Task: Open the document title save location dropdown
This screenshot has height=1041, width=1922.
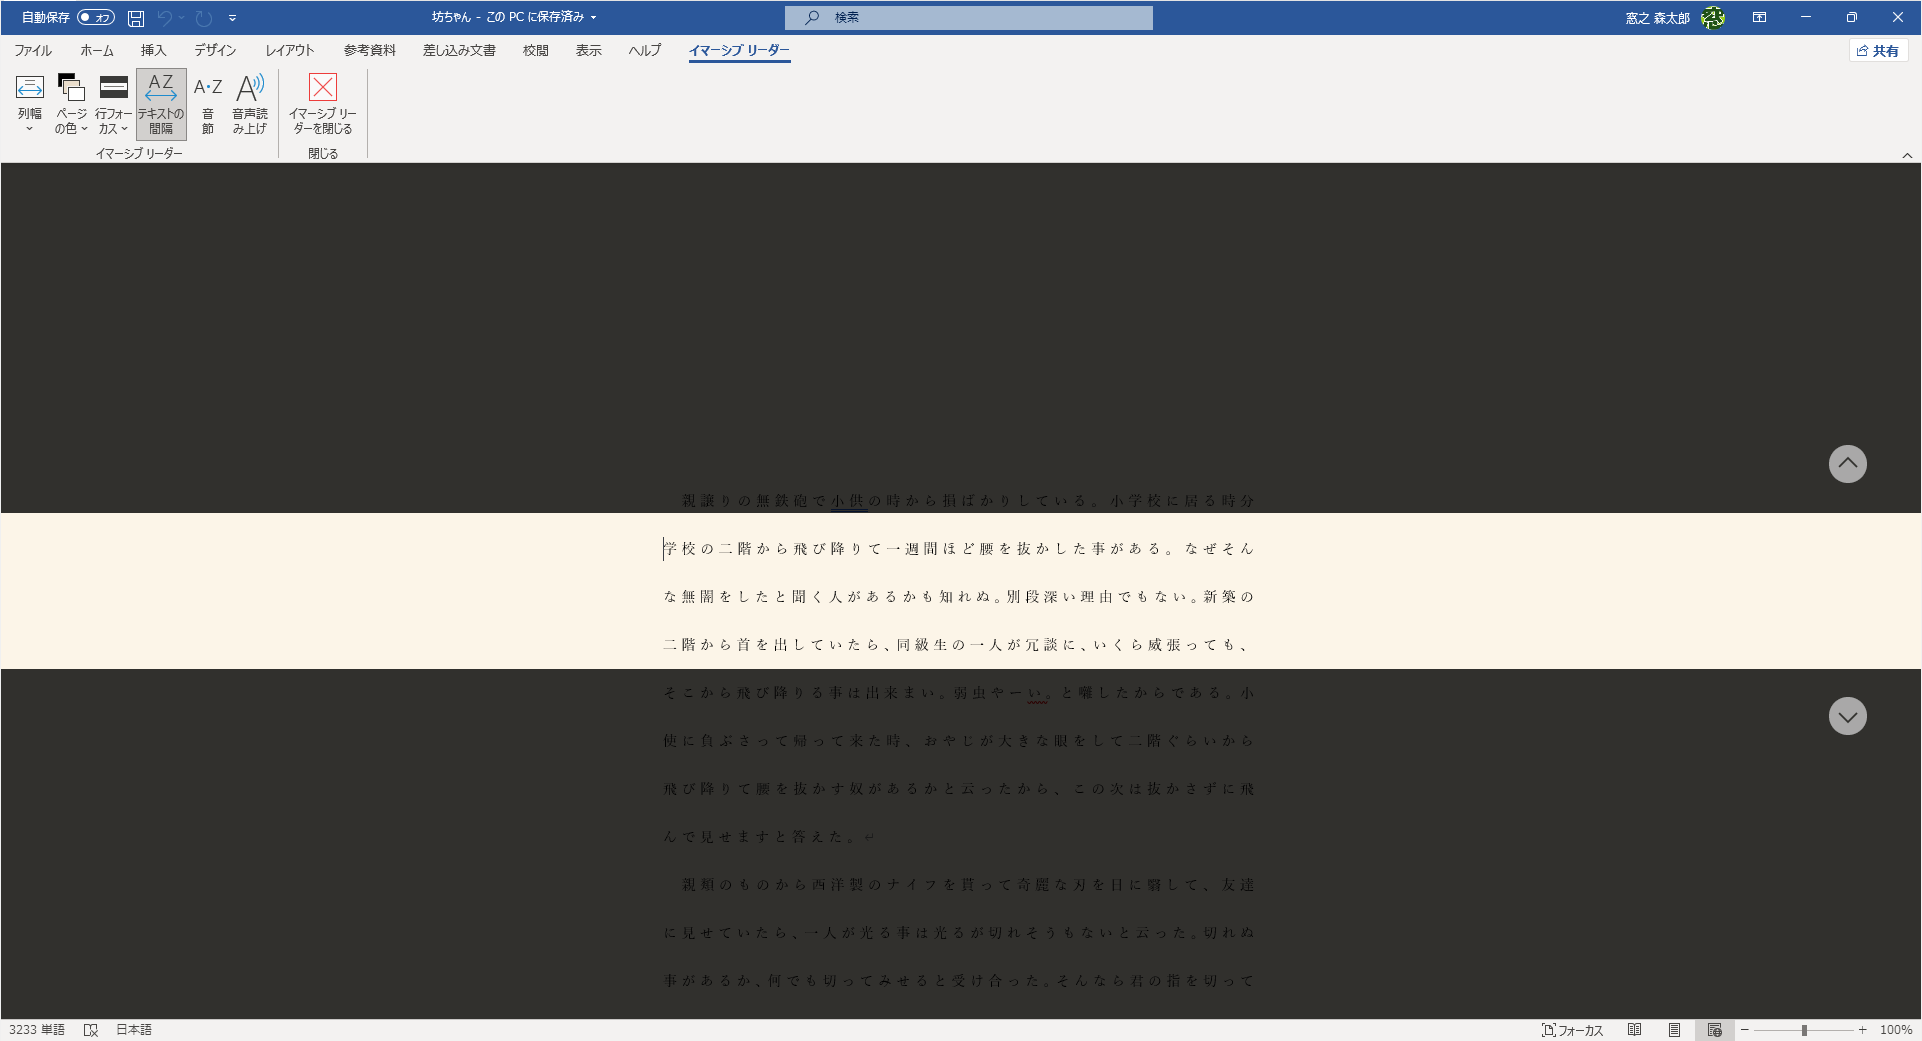Action: point(593,17)
